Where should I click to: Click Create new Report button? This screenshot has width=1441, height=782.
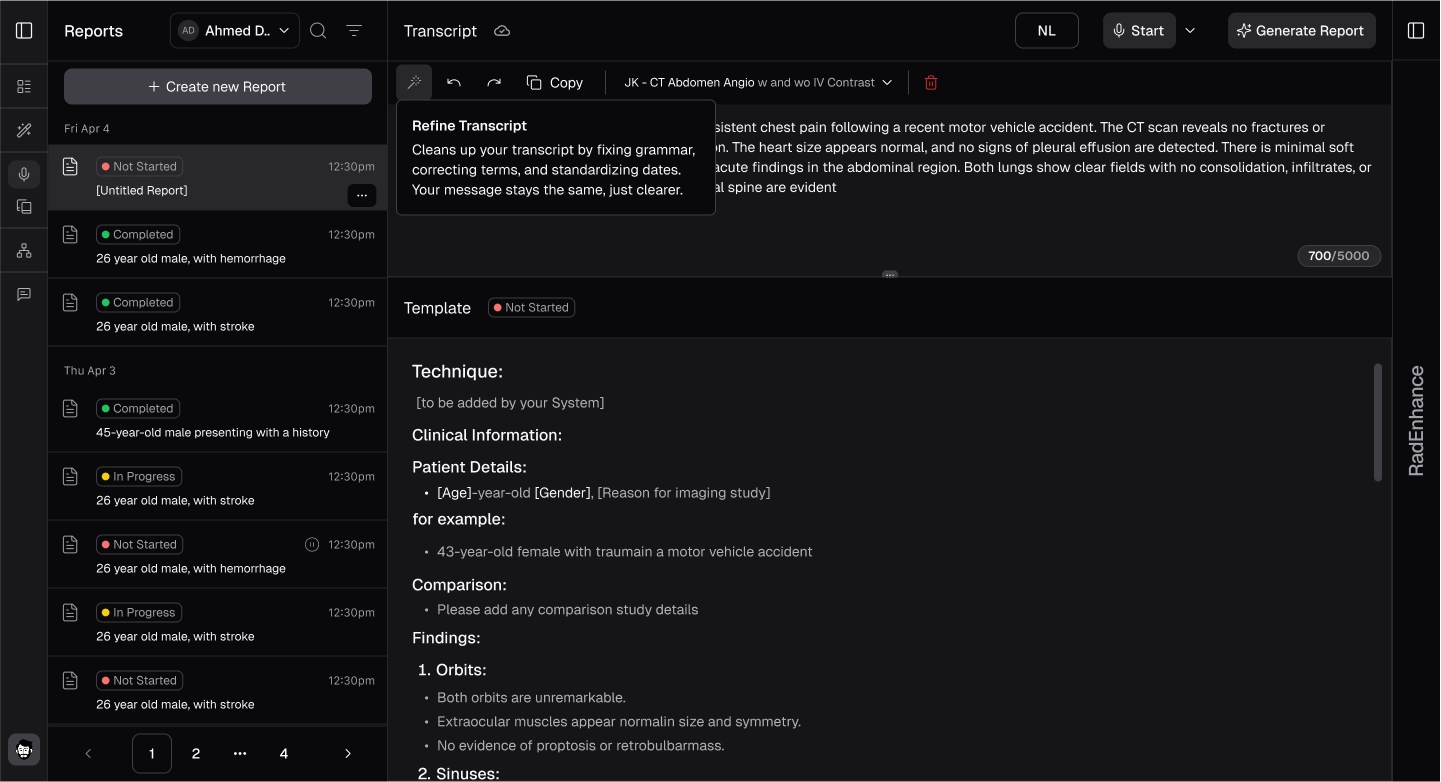click(218, 87)
